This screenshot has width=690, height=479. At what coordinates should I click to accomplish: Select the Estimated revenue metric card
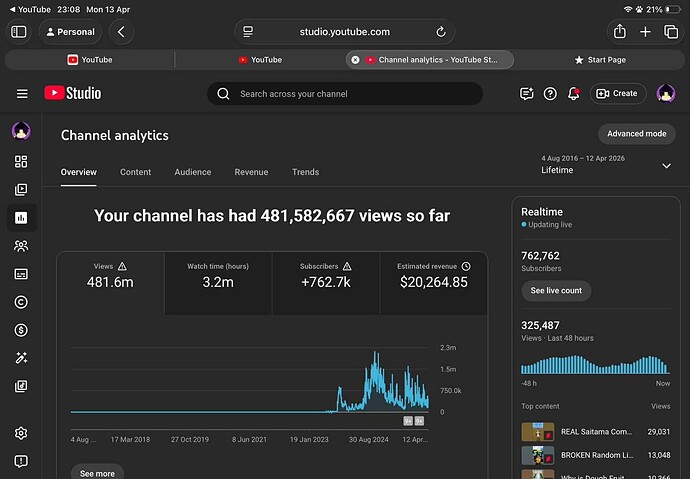pos(434,283)
